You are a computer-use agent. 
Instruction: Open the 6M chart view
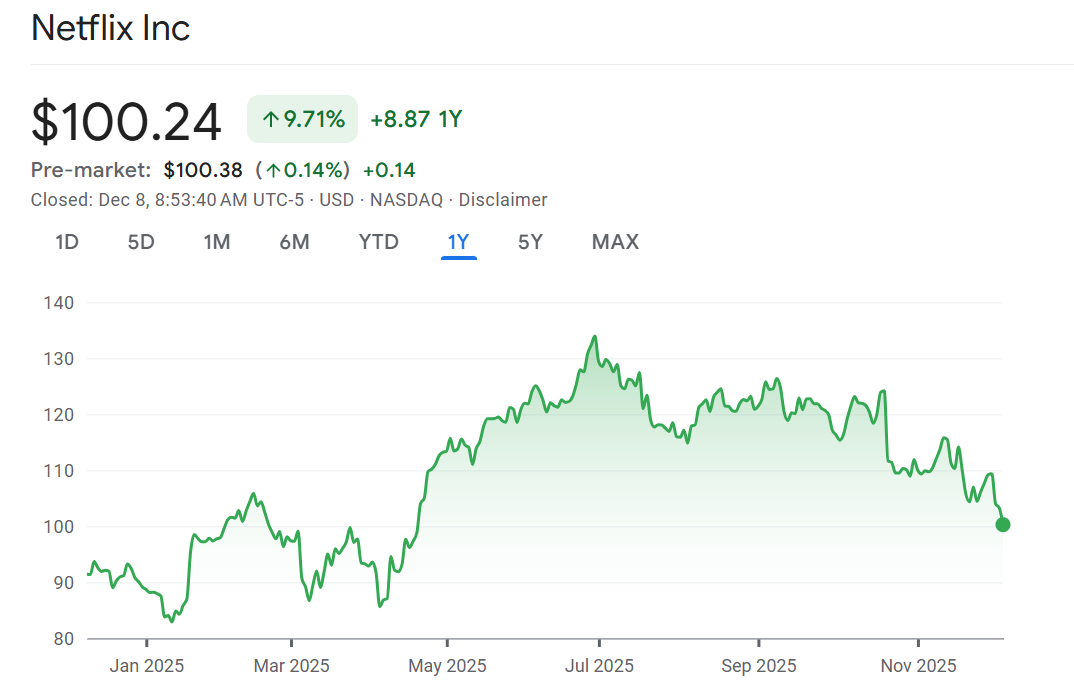tap(294, 242)
